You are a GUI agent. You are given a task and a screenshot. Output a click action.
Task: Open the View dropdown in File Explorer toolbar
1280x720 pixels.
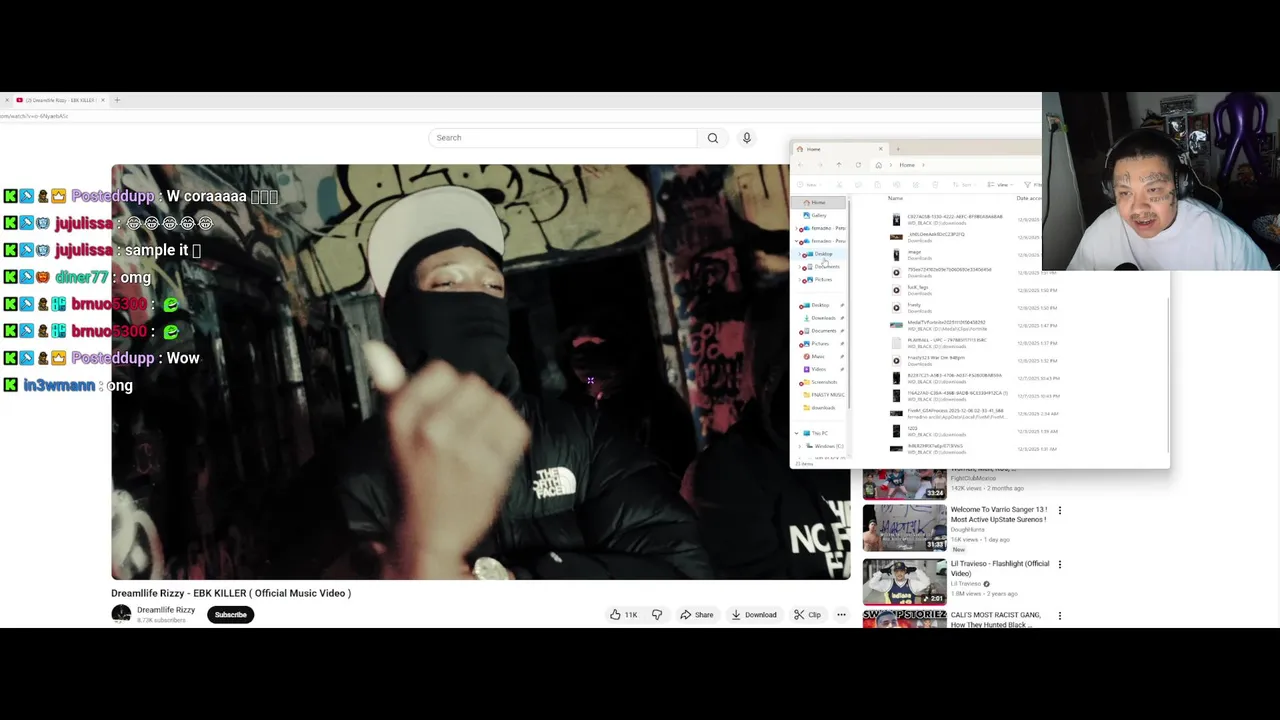(998, 185)
